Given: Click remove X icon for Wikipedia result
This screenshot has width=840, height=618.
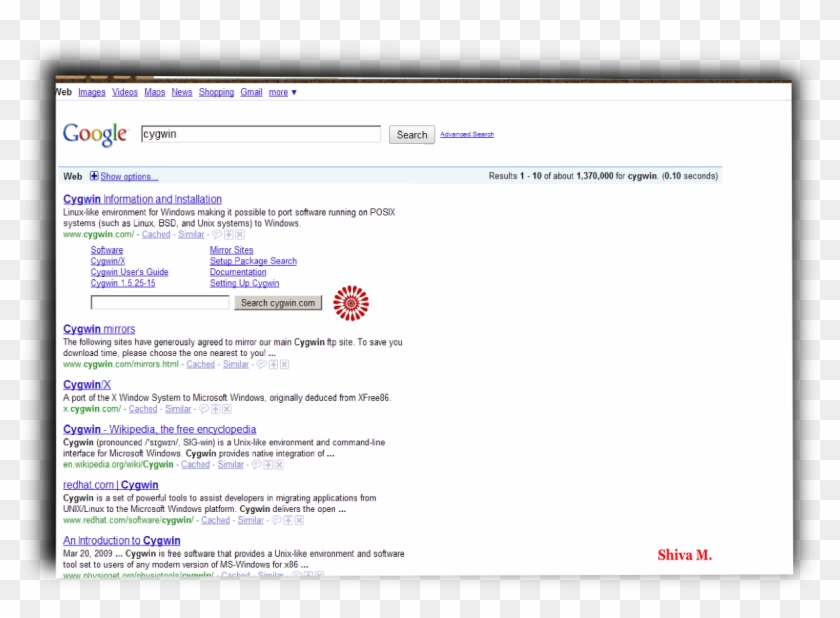Looking at the screenshot, I should (x=279, y=465).
